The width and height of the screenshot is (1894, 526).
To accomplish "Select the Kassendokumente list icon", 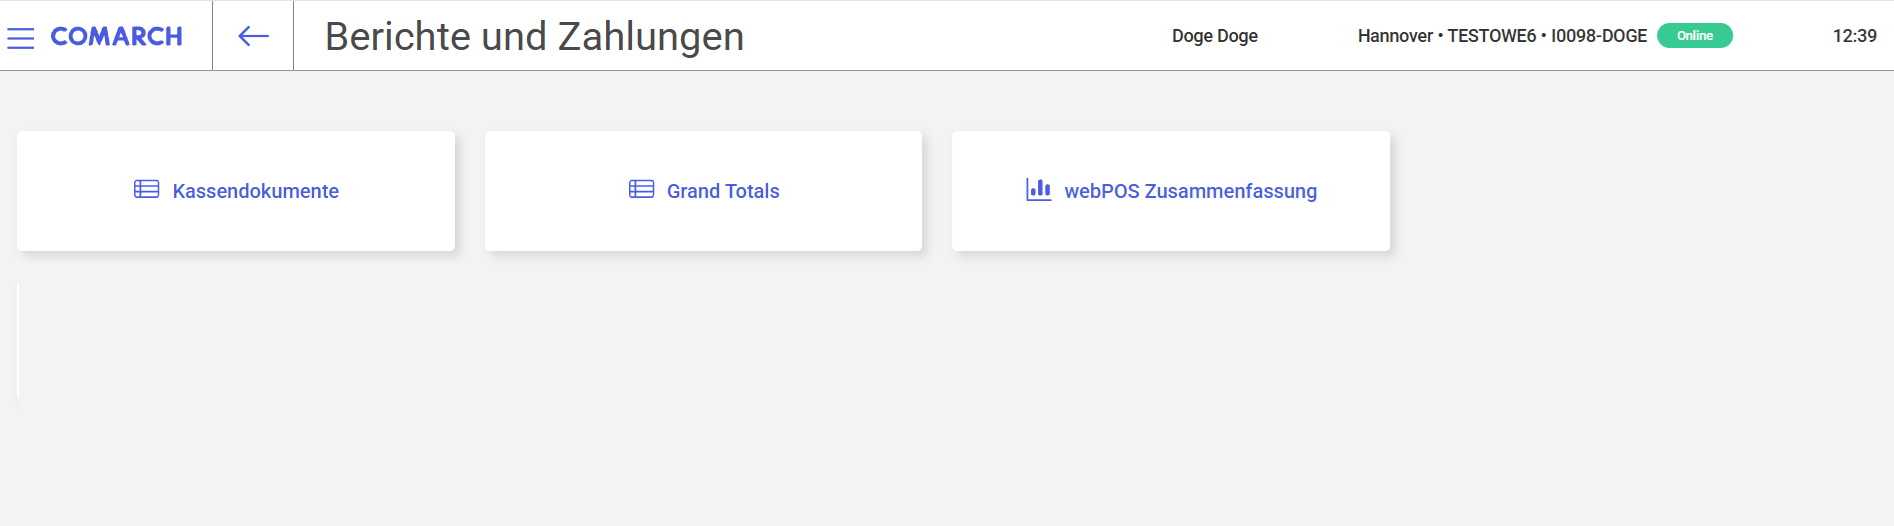I will coord(147,189).
